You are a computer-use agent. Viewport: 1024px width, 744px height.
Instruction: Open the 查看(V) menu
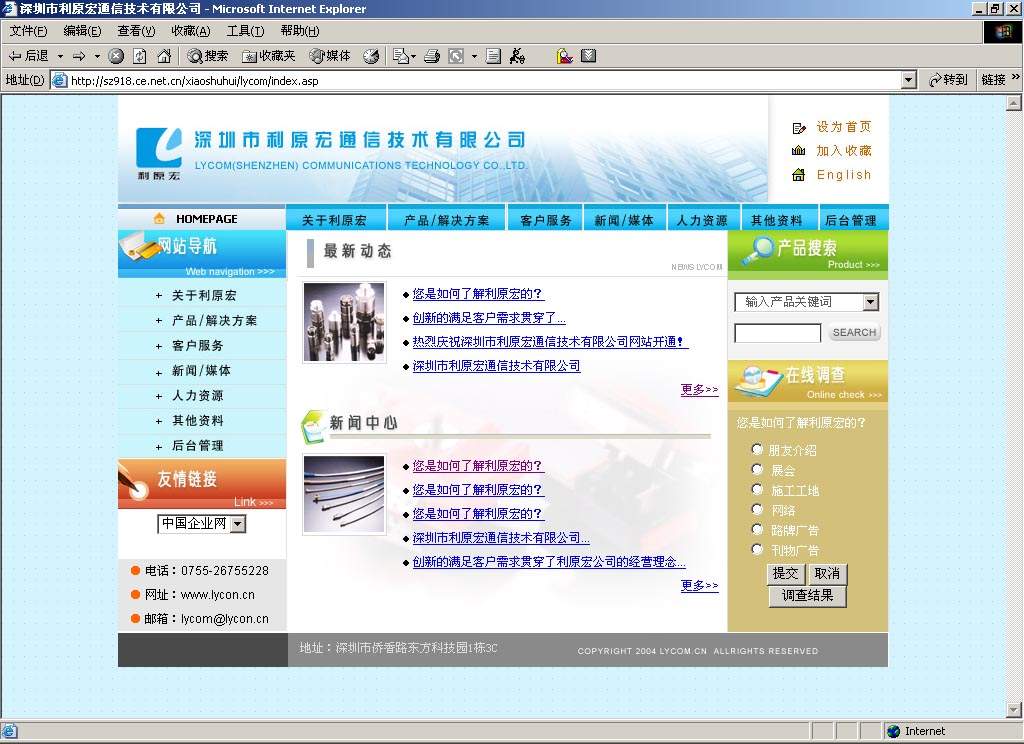tap(136, 31)
